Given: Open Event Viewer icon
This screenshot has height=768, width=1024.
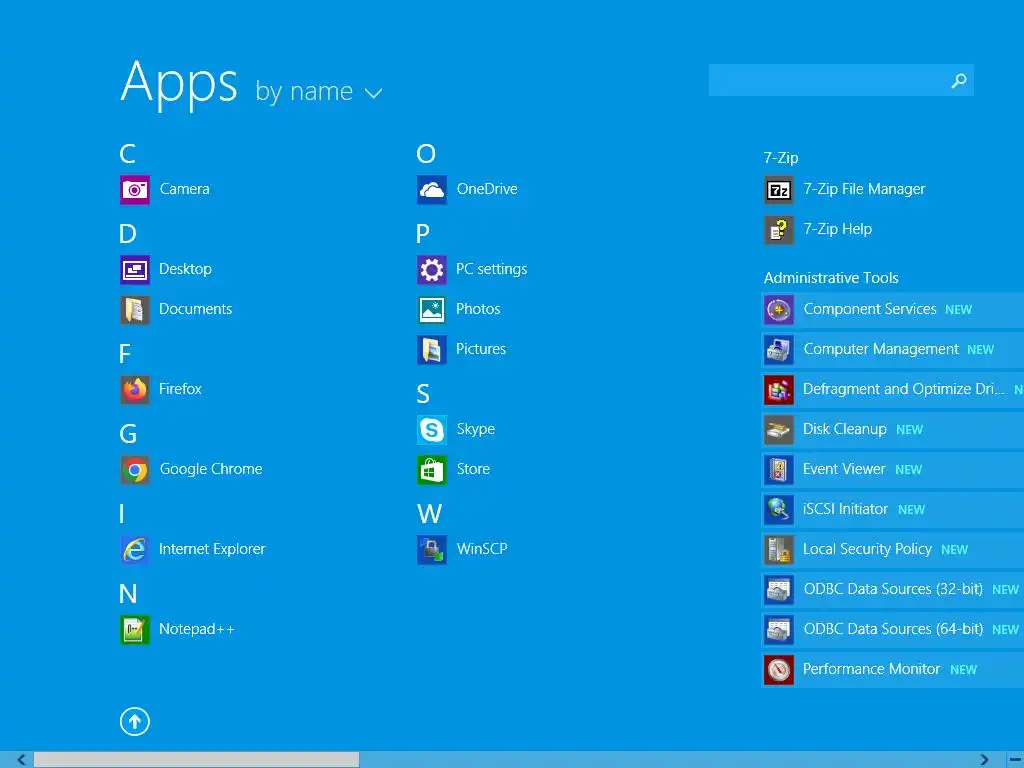Looking at the screenshot, I should click(779, 470).
